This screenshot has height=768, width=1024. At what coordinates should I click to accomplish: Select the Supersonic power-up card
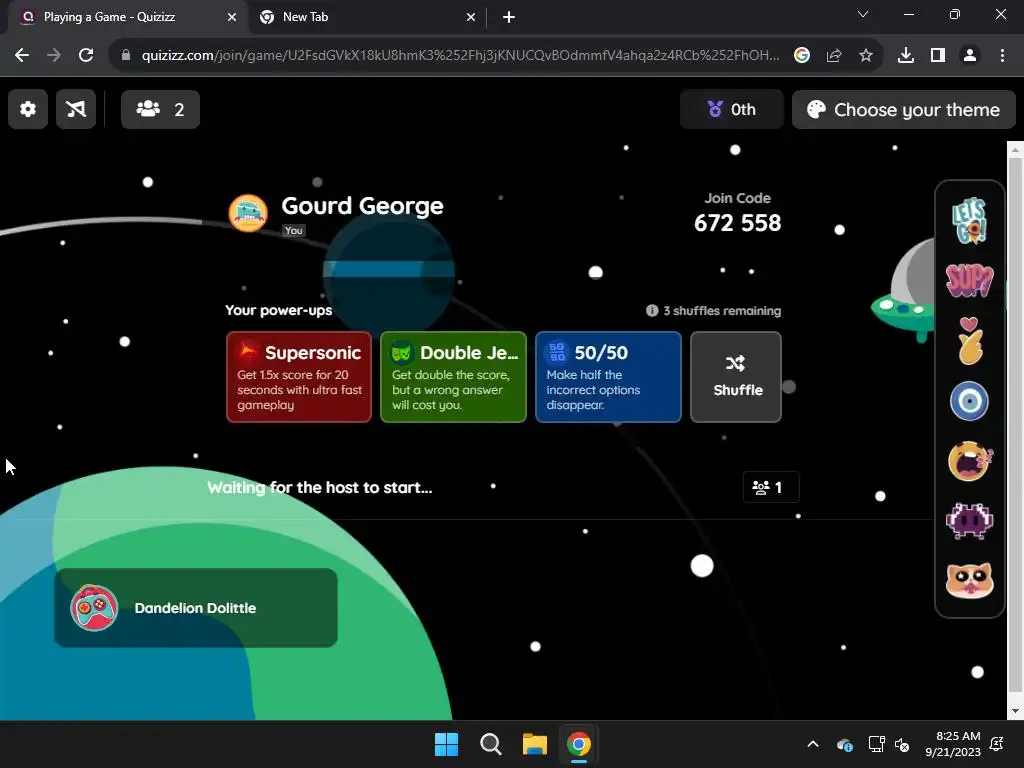(x=298, y=377)
